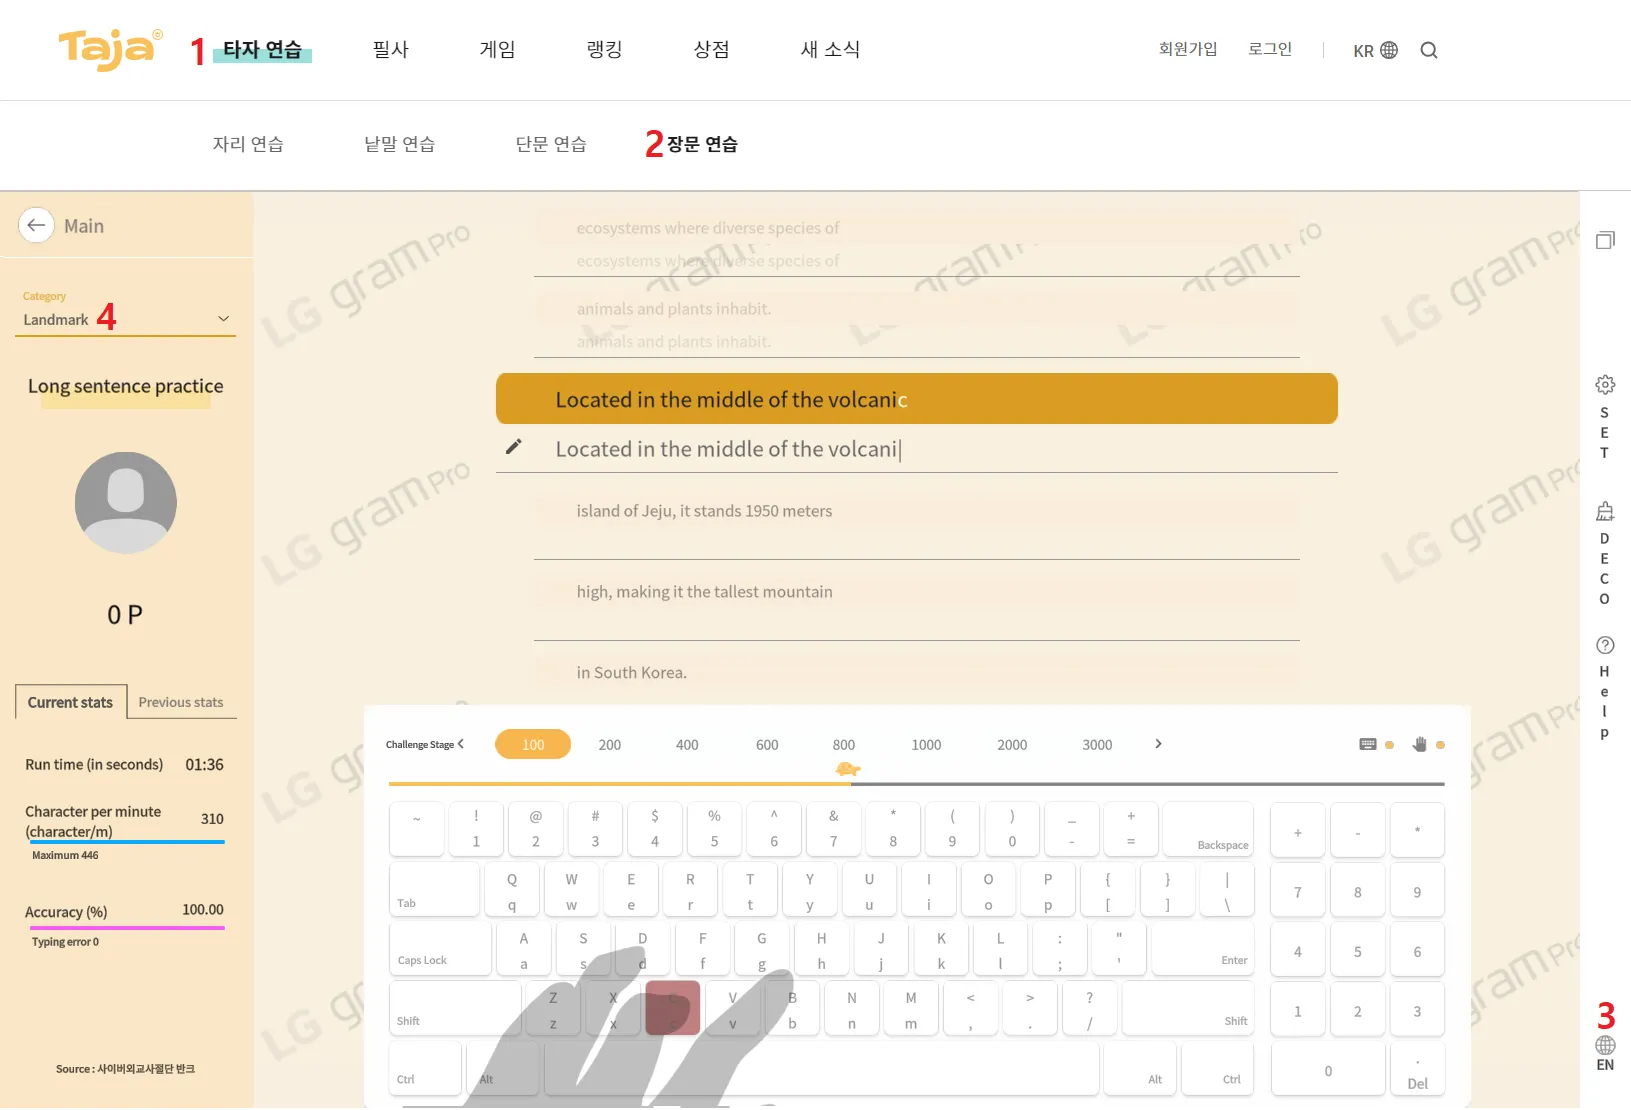The image size is (1631, 1110).
Task: Click the Caps Lock virtual key
Action: pos(440,948)
